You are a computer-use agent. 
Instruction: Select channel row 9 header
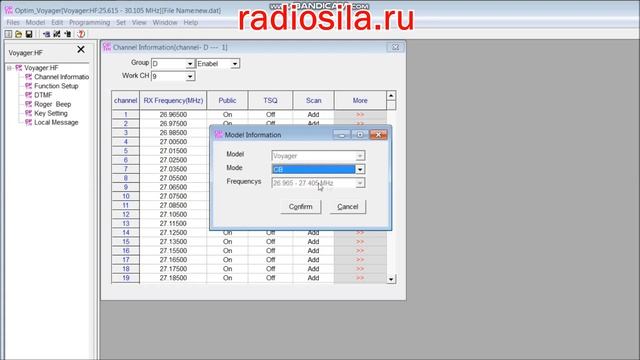[x=126, y=187]
